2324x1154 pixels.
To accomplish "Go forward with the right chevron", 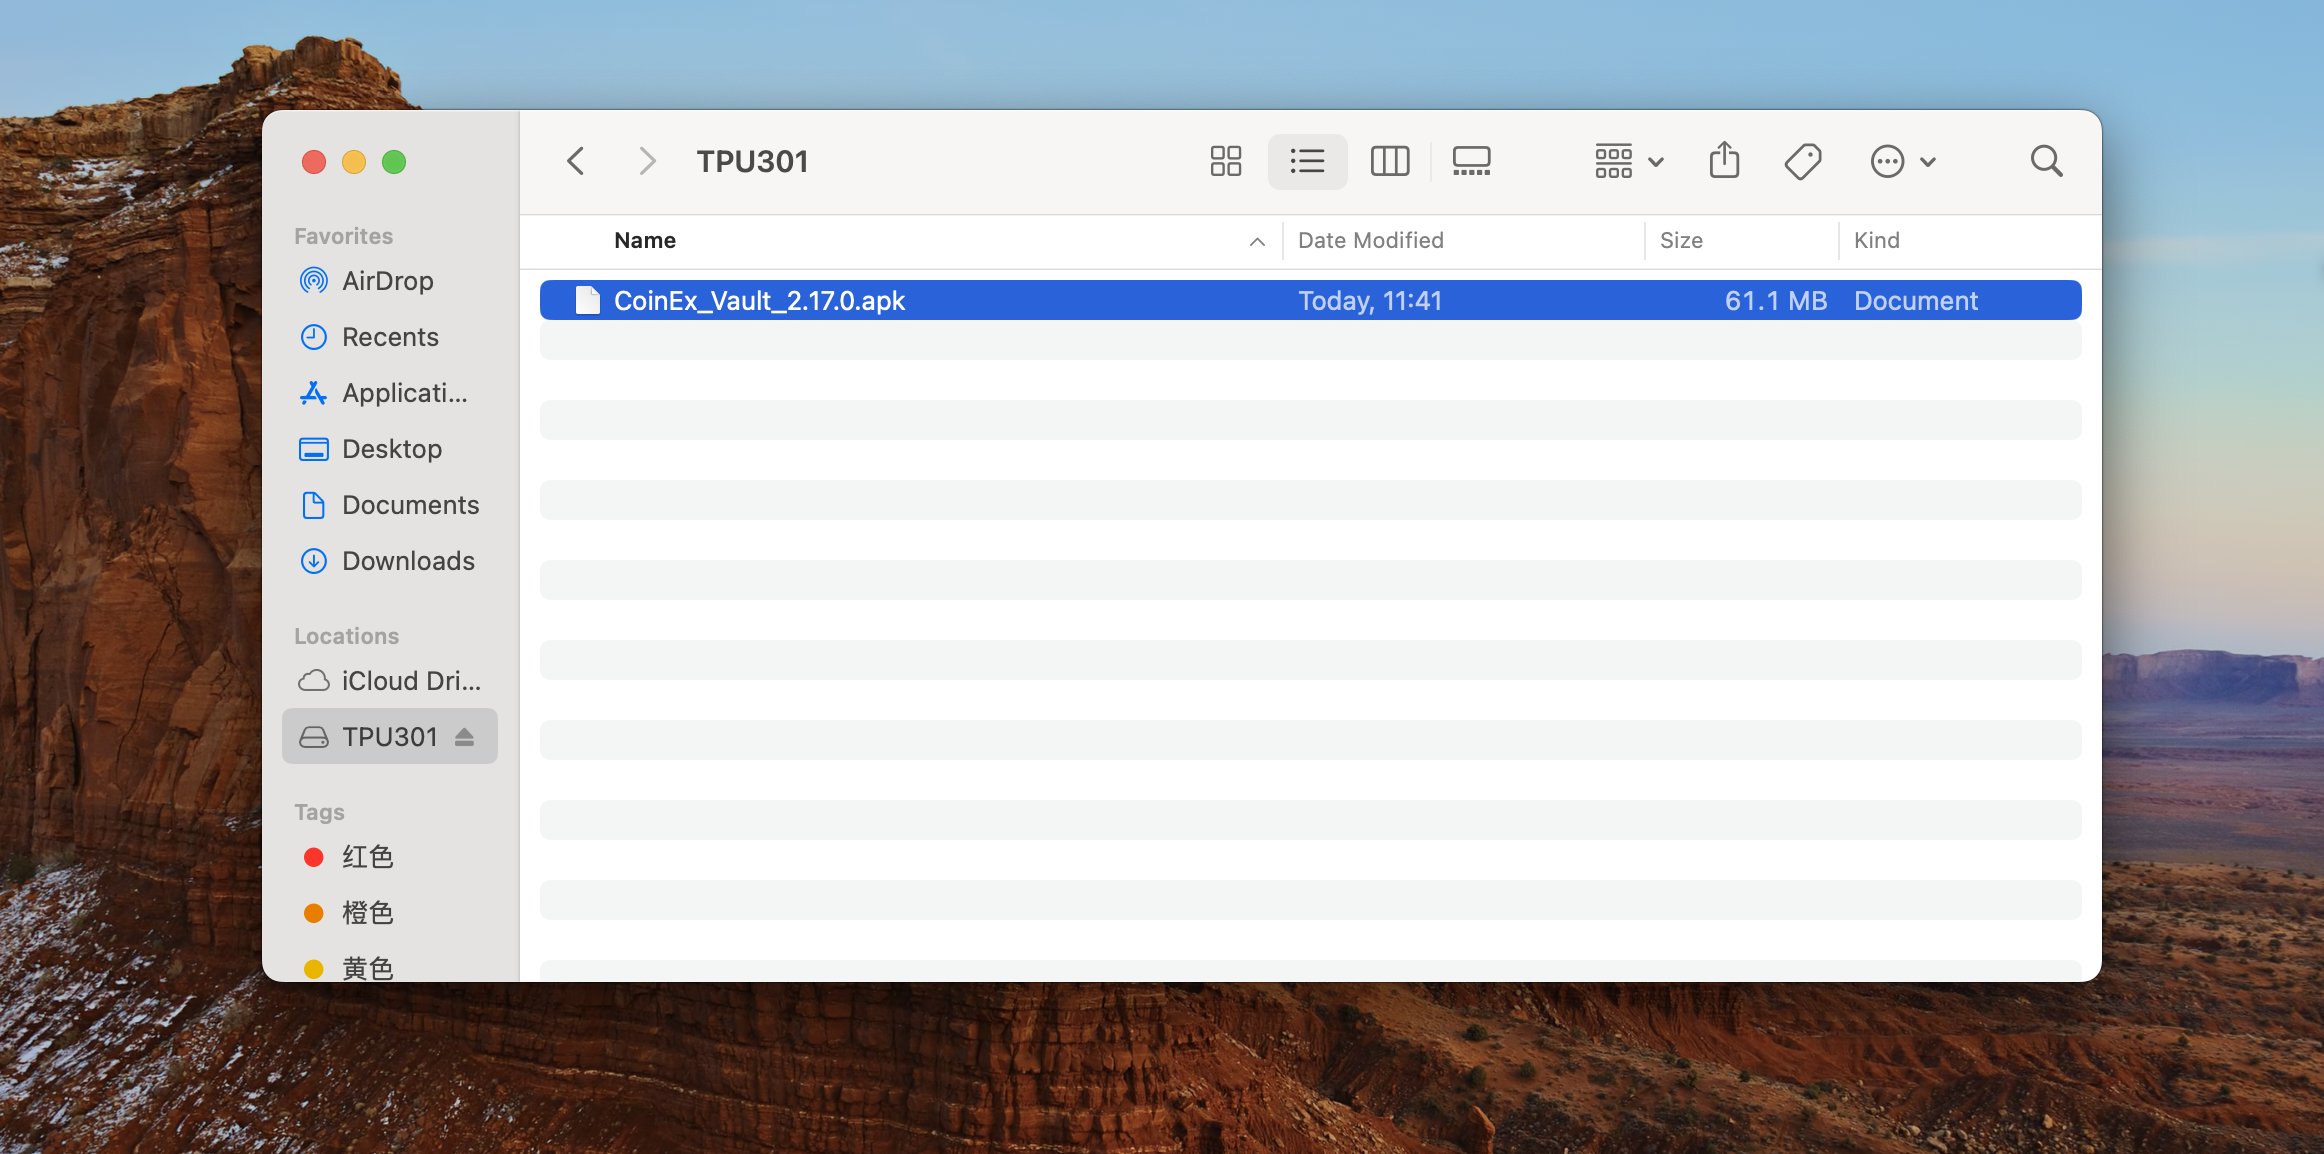I will pyautogui.click(x=647, y=161).
